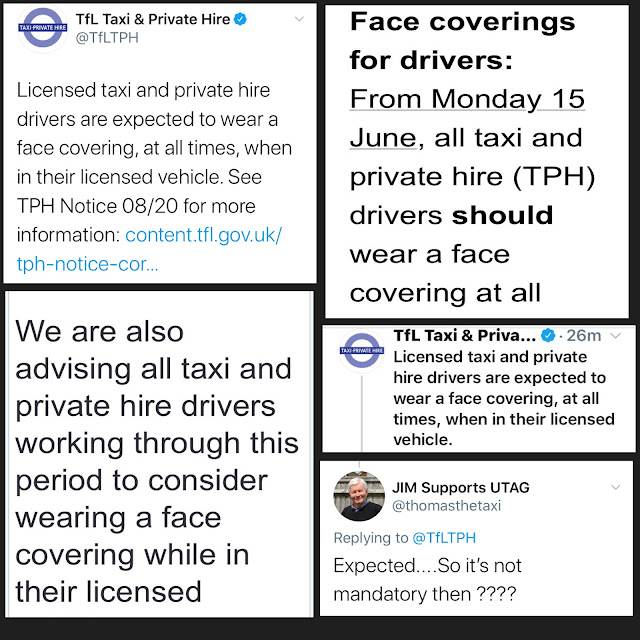Expand the chevron menu next to 26m
This screenshot has height=640, width=640.
tap(615, 336)
